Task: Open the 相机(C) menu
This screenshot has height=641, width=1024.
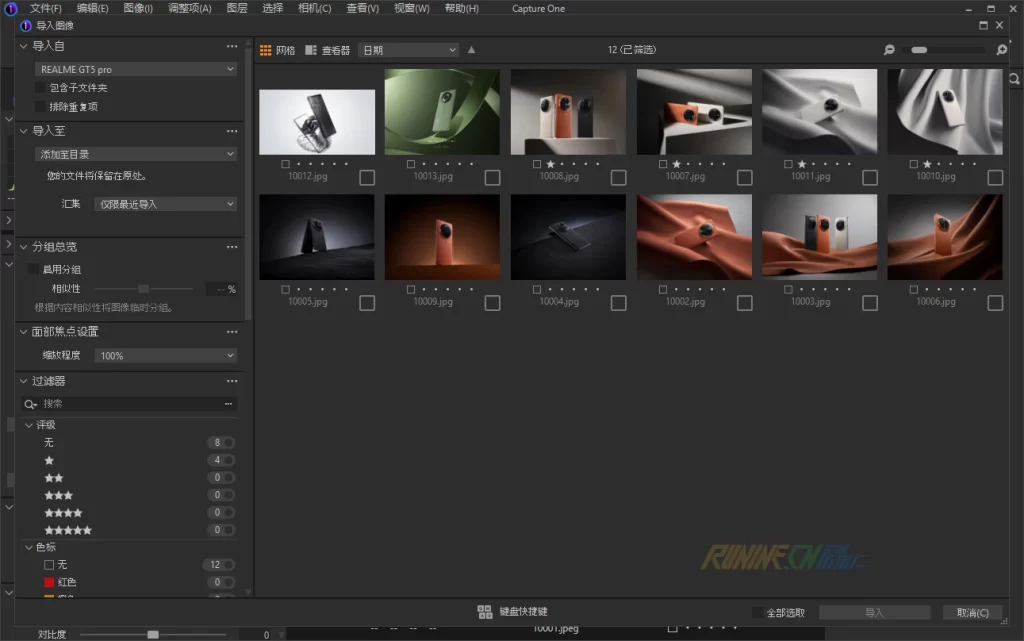Action: pos(314,8)
